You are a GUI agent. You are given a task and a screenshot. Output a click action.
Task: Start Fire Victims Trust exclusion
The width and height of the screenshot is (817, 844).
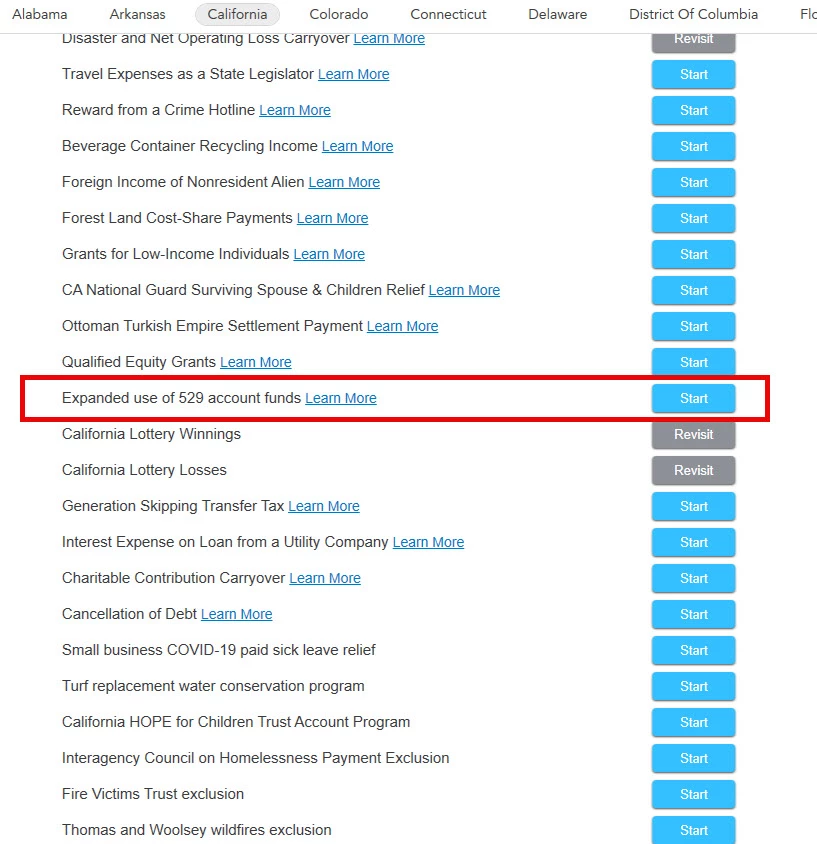pos(693,795)
